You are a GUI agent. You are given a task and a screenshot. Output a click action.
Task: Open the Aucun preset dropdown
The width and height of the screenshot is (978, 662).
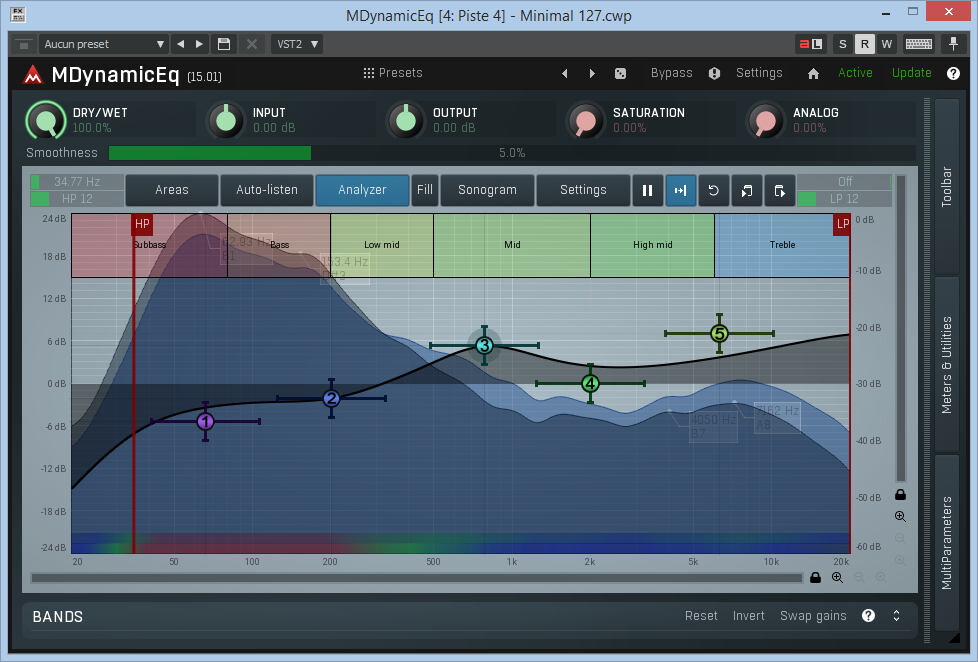click(104, 44)
